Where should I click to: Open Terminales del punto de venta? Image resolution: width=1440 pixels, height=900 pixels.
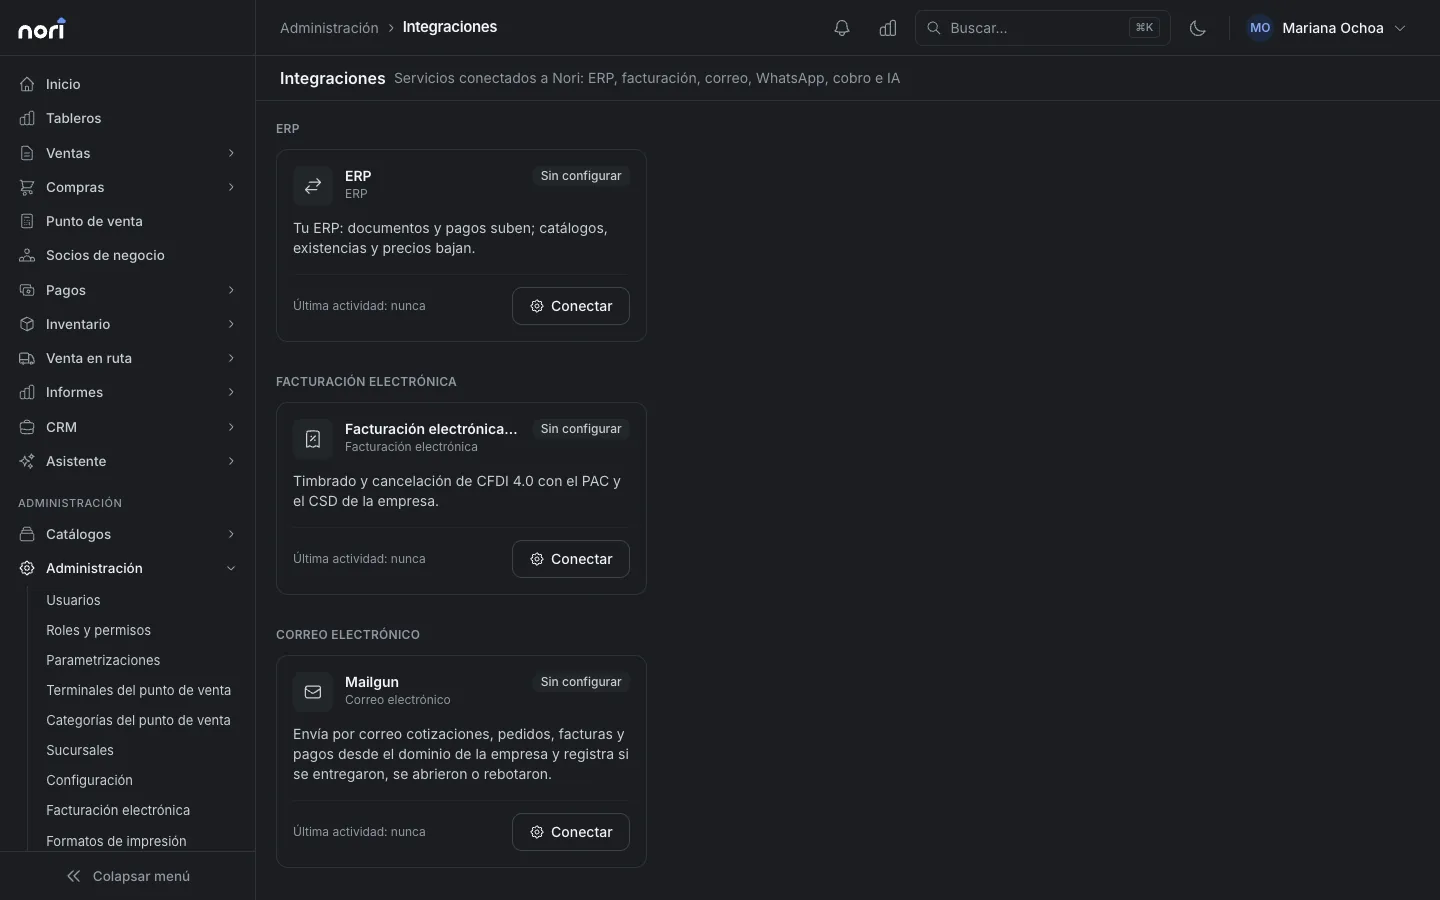point(138,690)
